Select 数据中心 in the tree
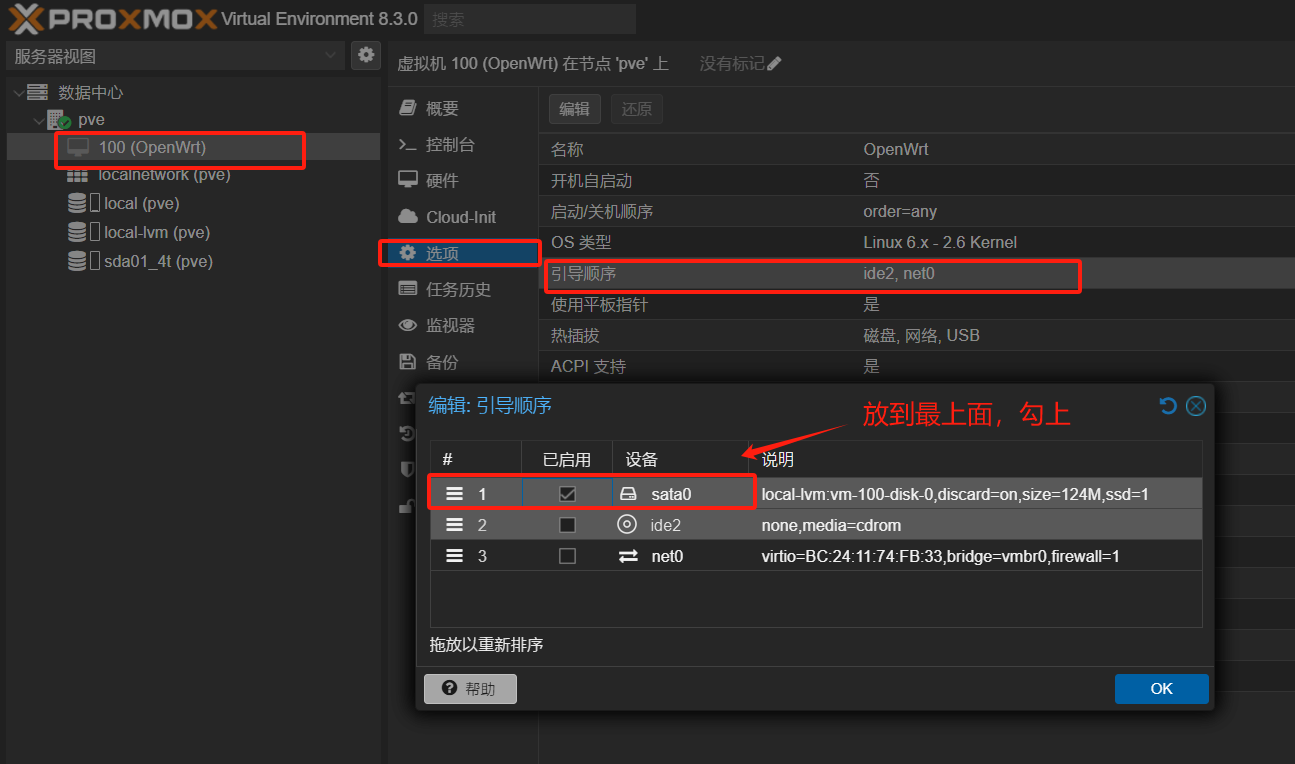This screenshot has height=764, width=1295. (91, 93)
